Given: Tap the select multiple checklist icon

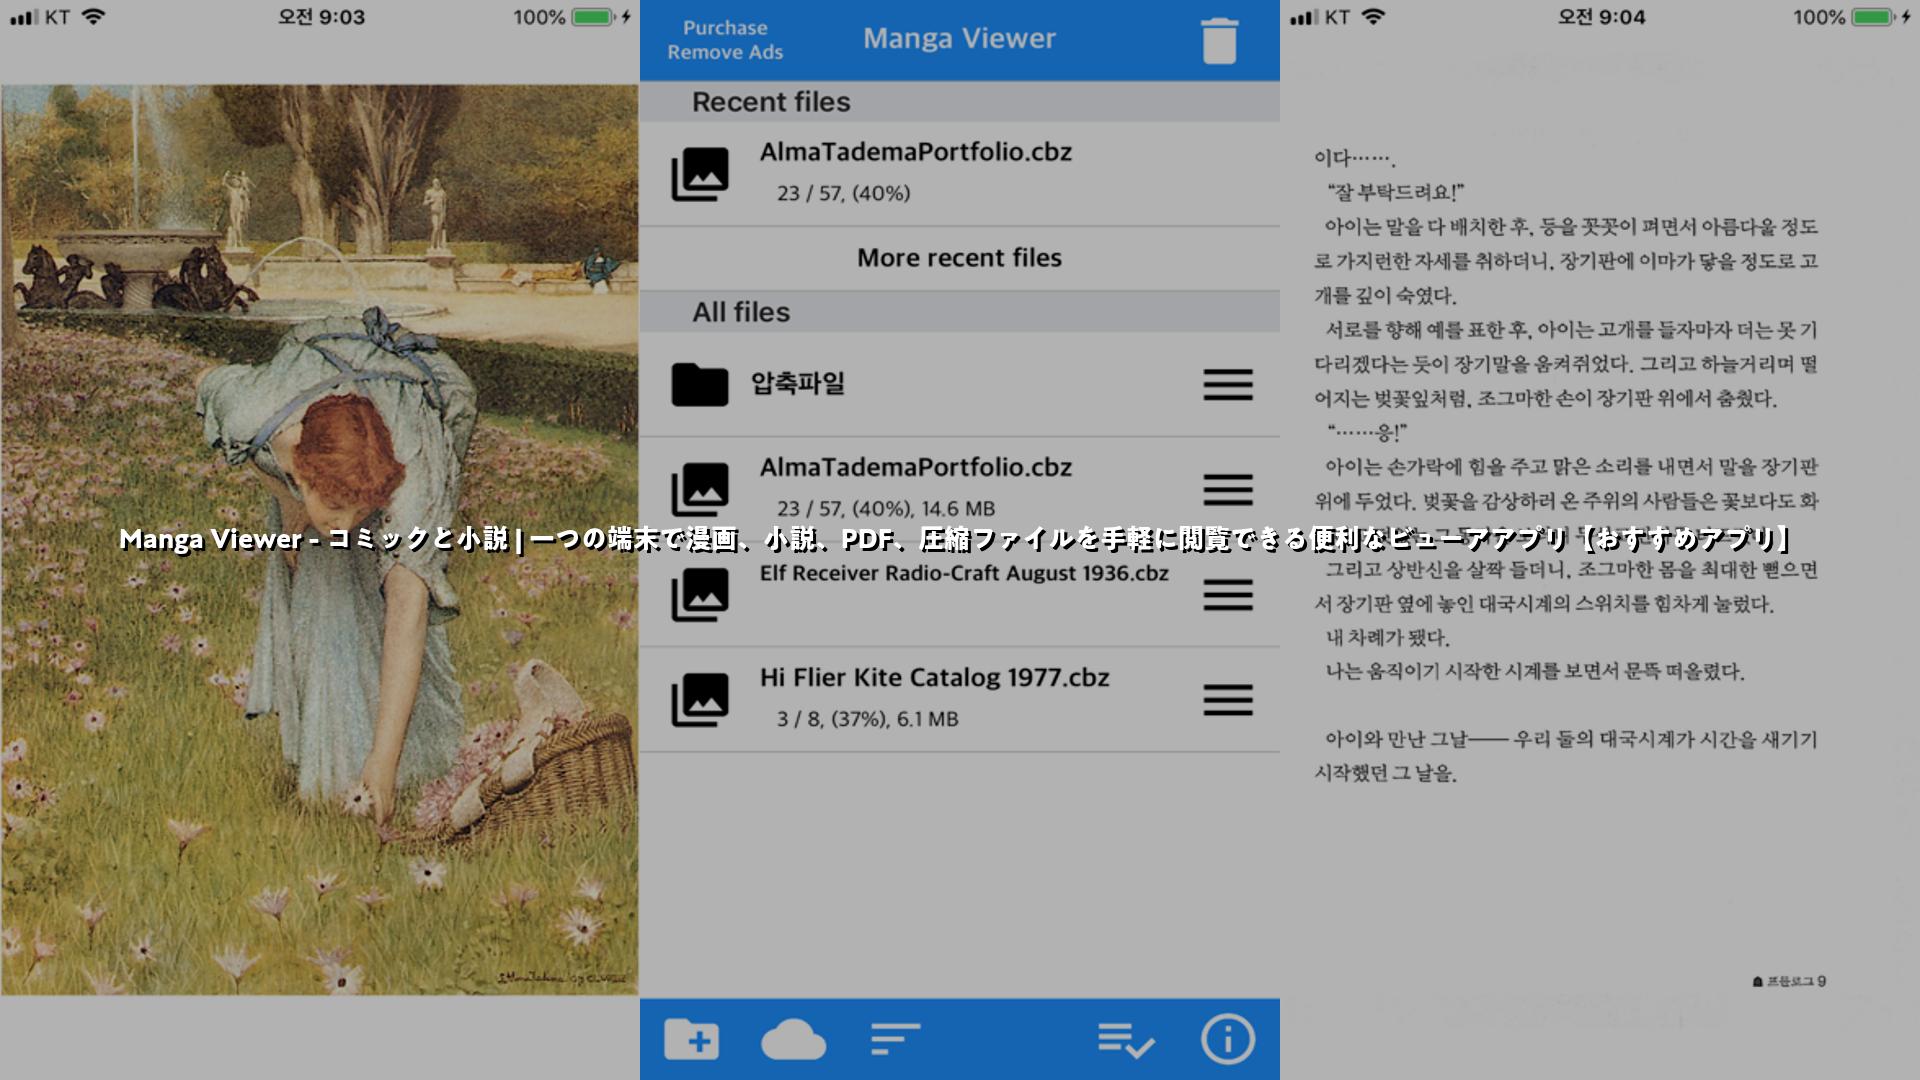Looking at the screenshot, I should [x=1126, y=1040].
